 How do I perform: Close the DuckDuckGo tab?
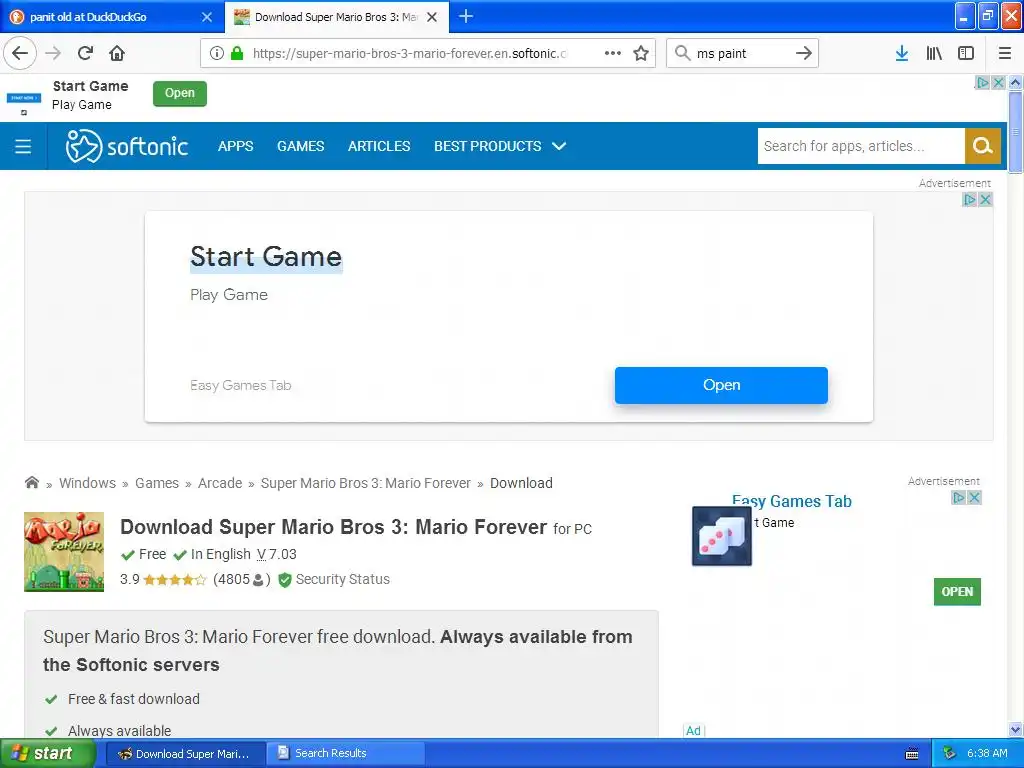[x=207, y=17]
